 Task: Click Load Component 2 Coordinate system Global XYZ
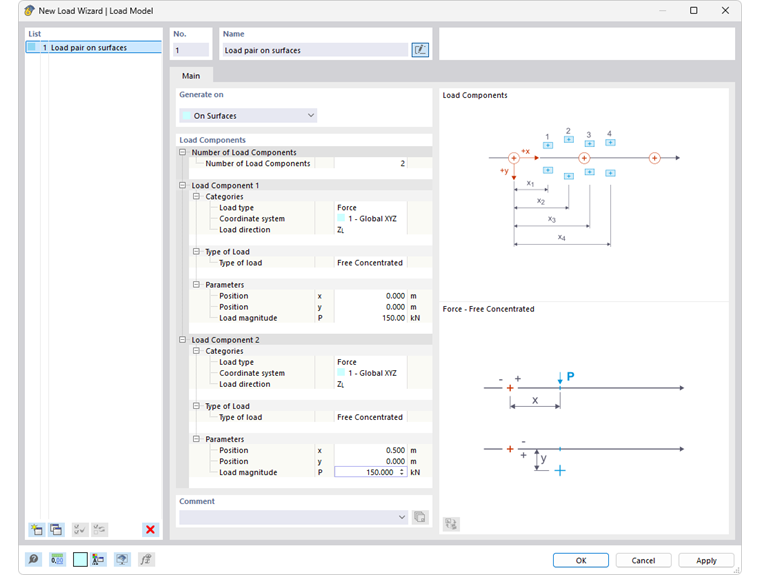point(371,373)
